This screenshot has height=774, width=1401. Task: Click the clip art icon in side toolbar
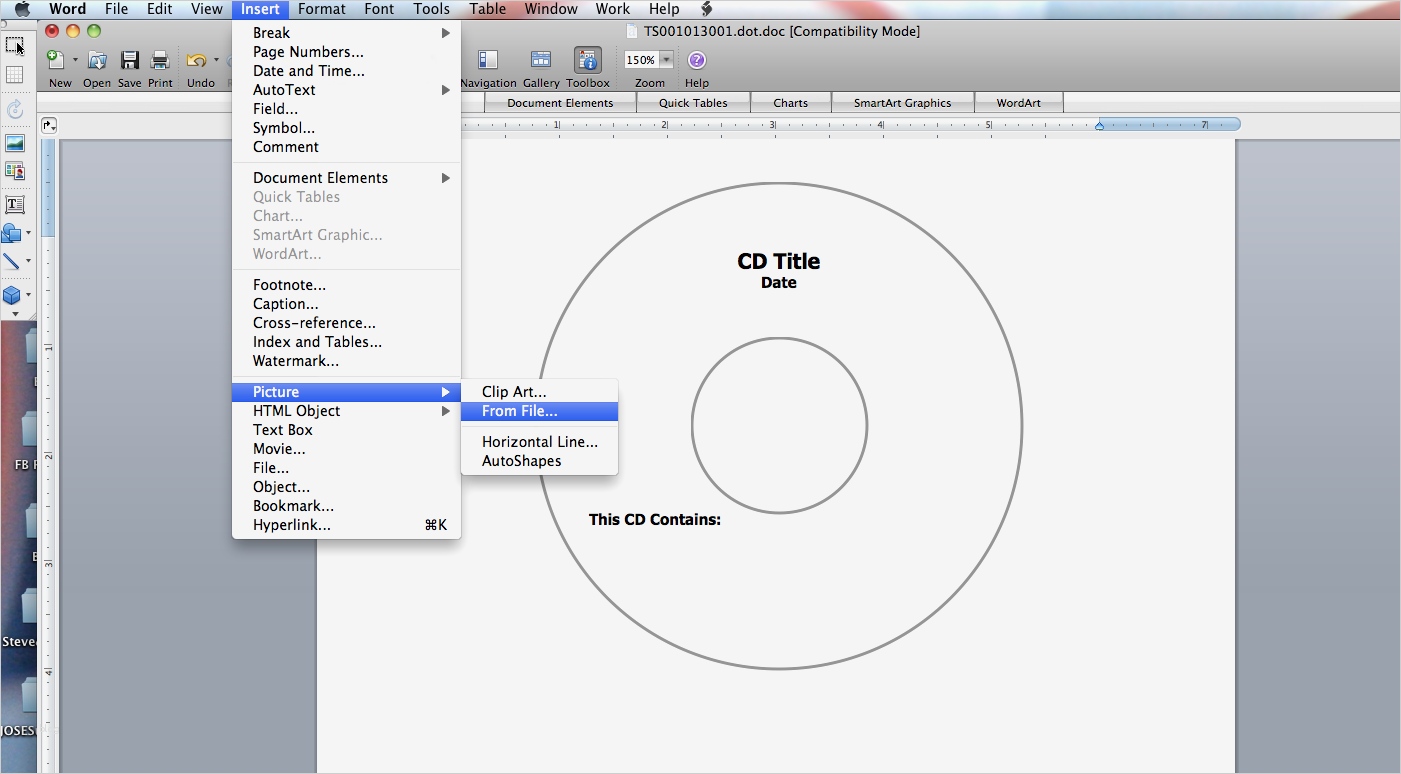tap(14, 172)
